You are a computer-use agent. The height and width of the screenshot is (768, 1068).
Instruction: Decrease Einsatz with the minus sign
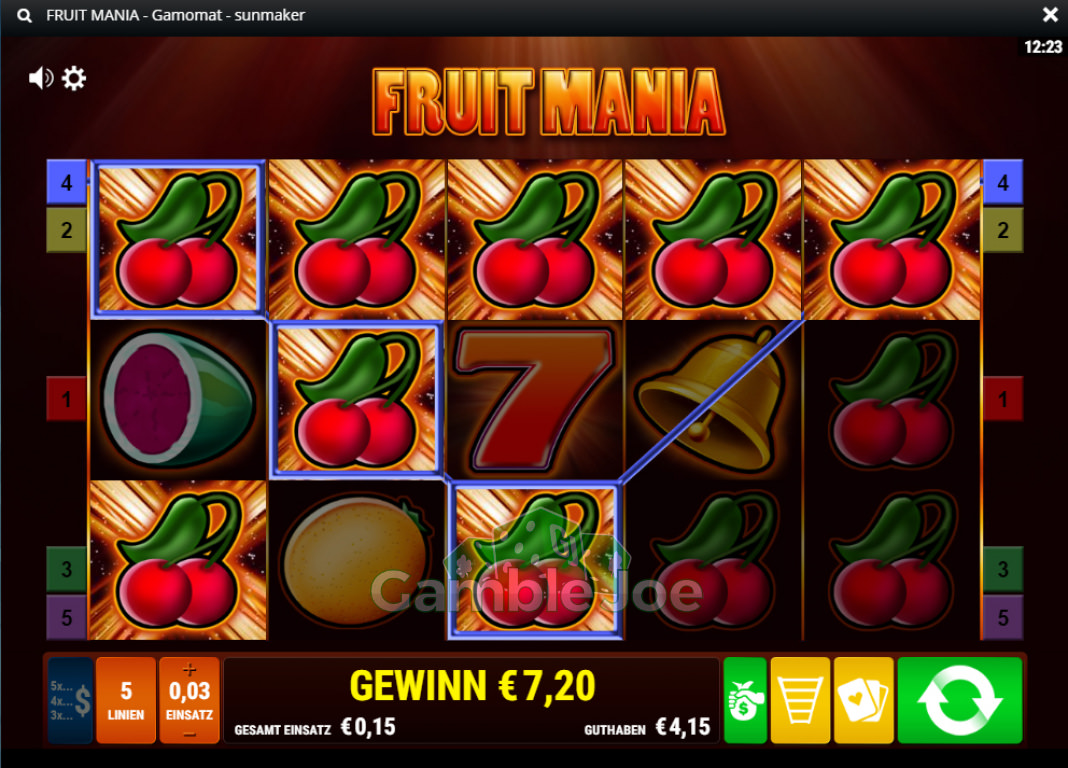(x=189, y=735)
